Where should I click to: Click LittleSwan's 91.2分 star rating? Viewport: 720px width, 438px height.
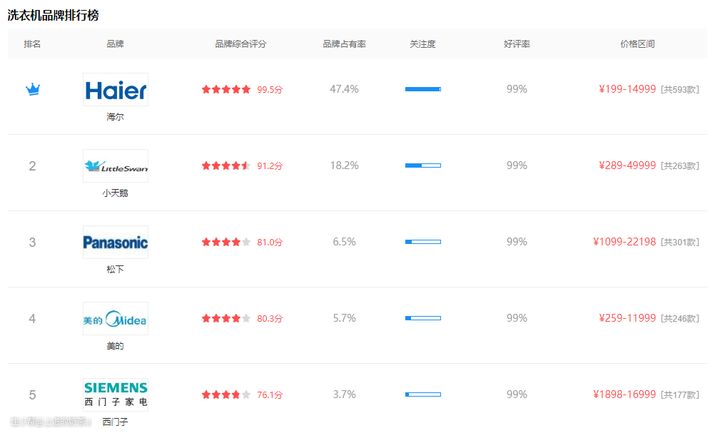point(226,165)
